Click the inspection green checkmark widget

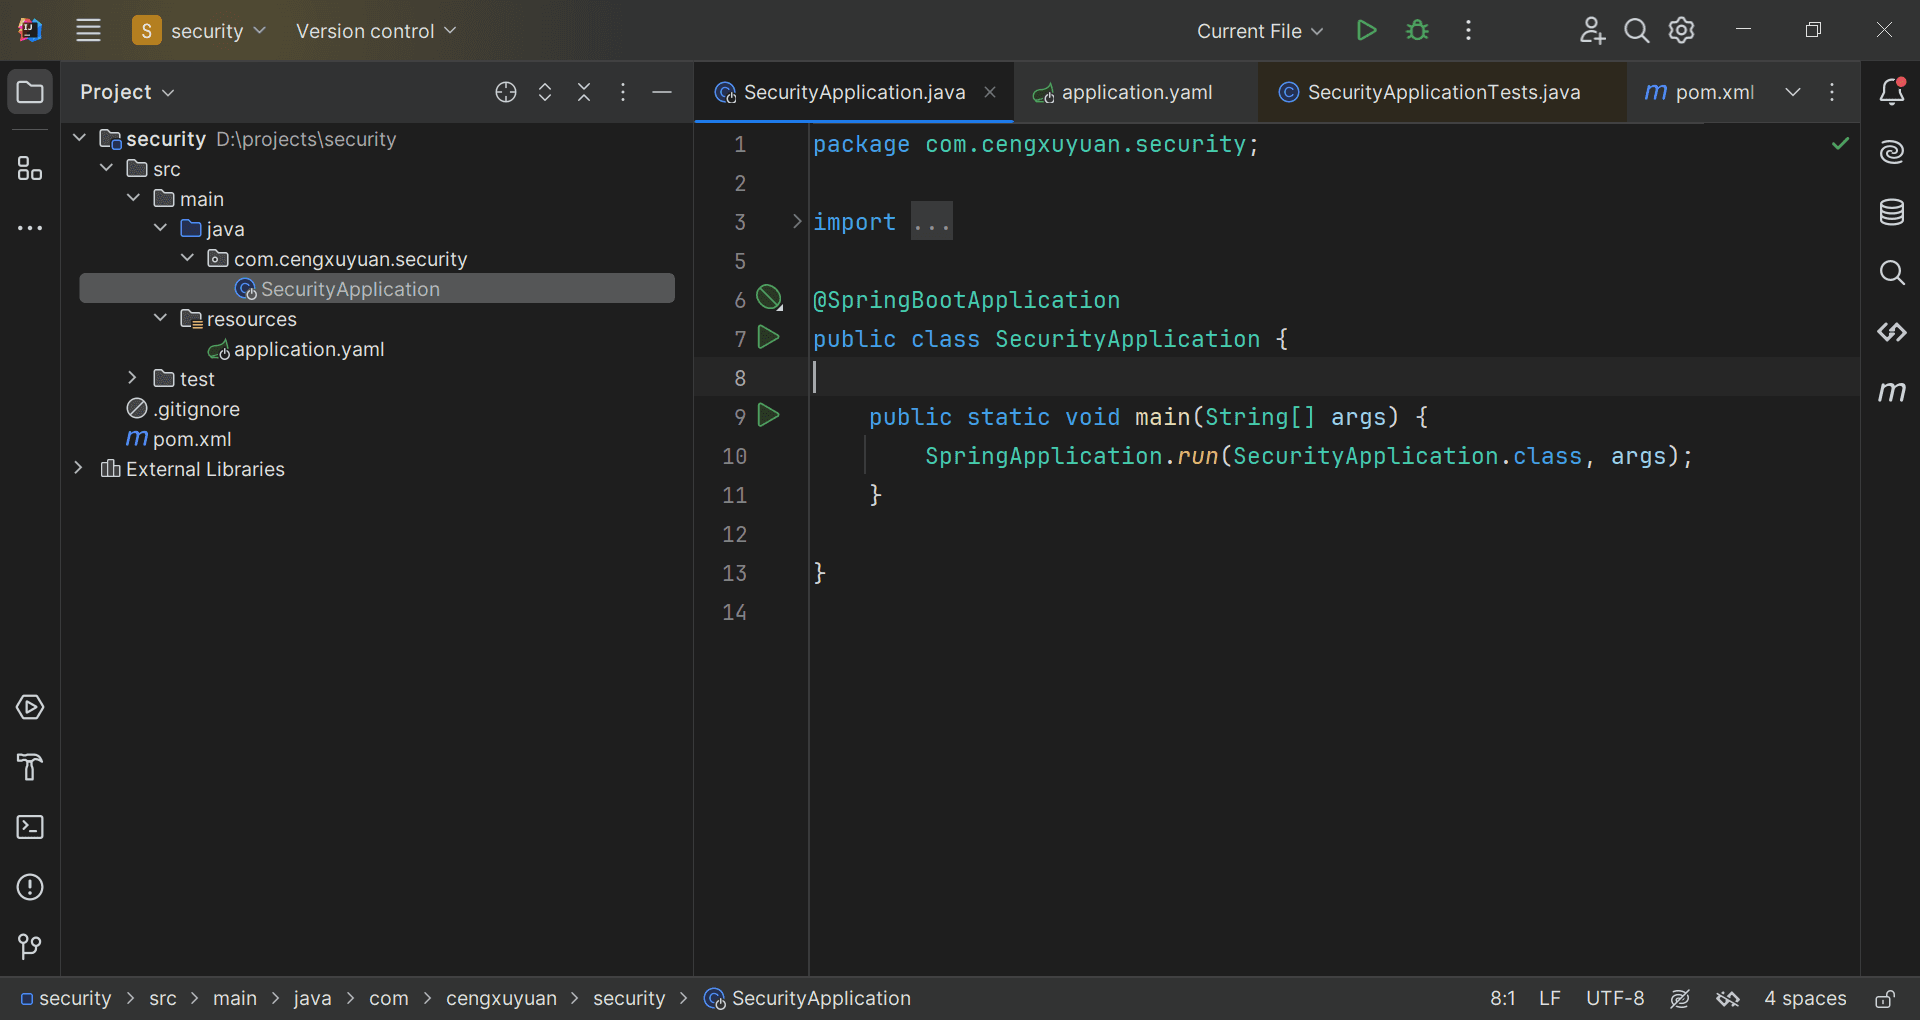[x=1840, y=144]
